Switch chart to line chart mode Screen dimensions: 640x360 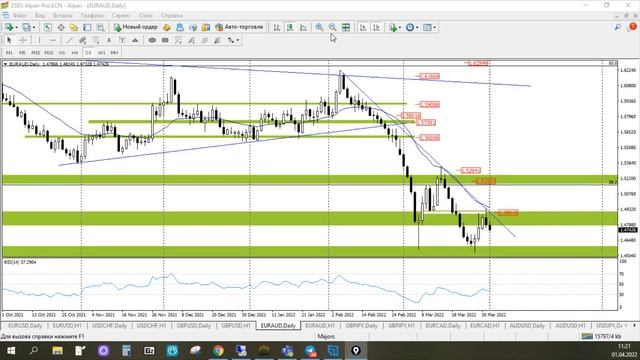(303, 27)
